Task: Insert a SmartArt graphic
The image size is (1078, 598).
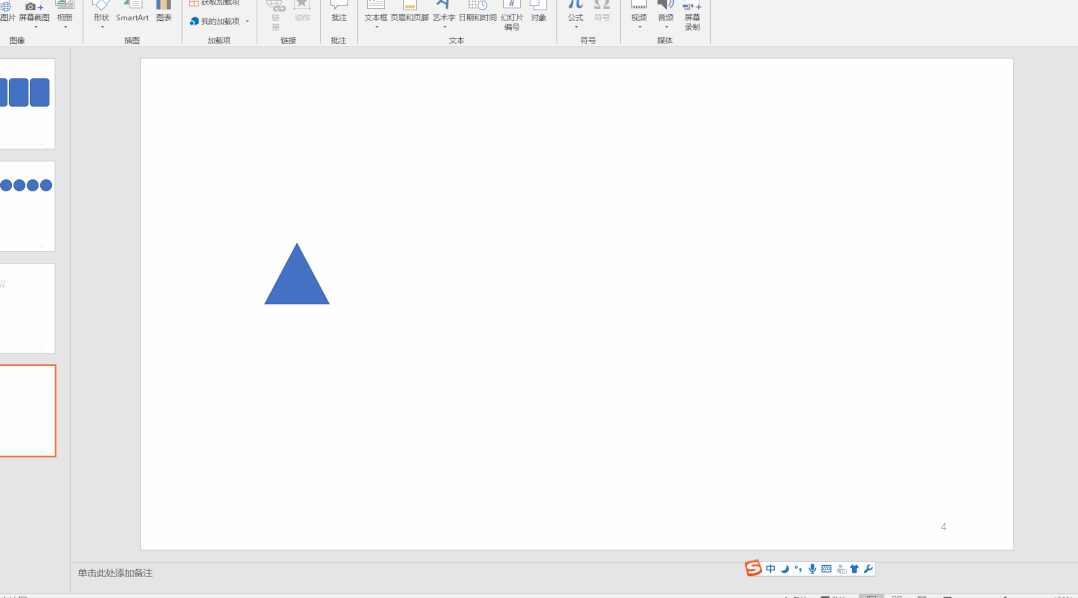Action: [x=132, y=12]
